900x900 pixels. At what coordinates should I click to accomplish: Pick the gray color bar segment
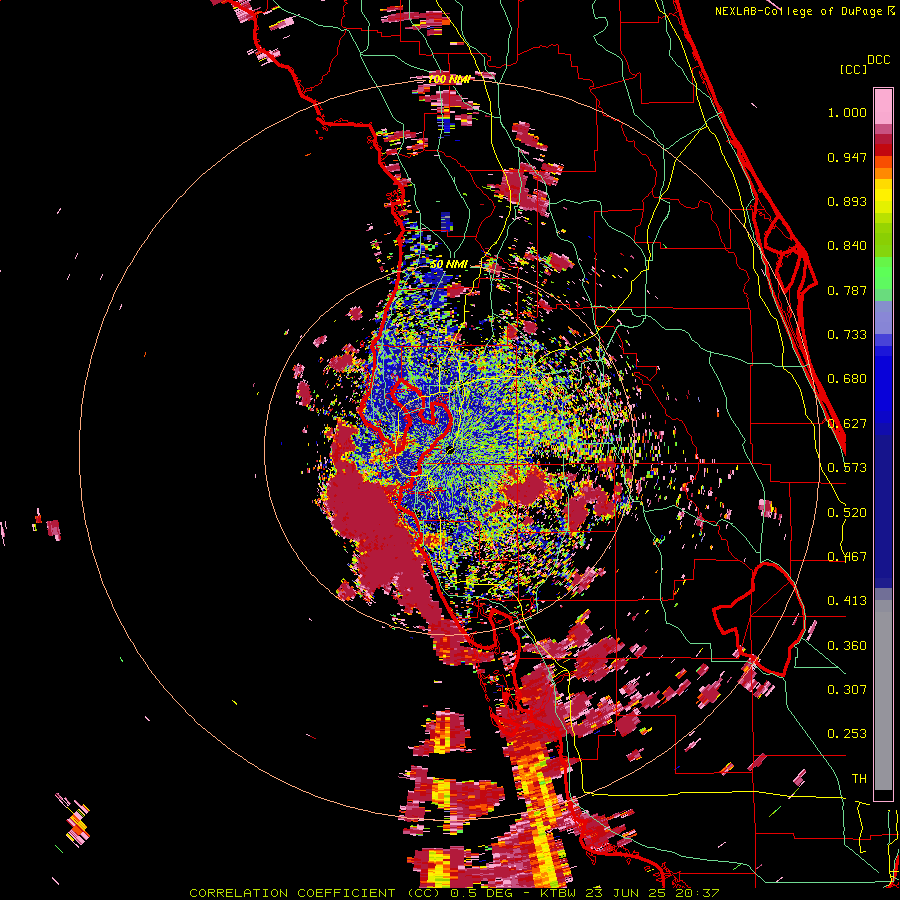coord(883,695)
